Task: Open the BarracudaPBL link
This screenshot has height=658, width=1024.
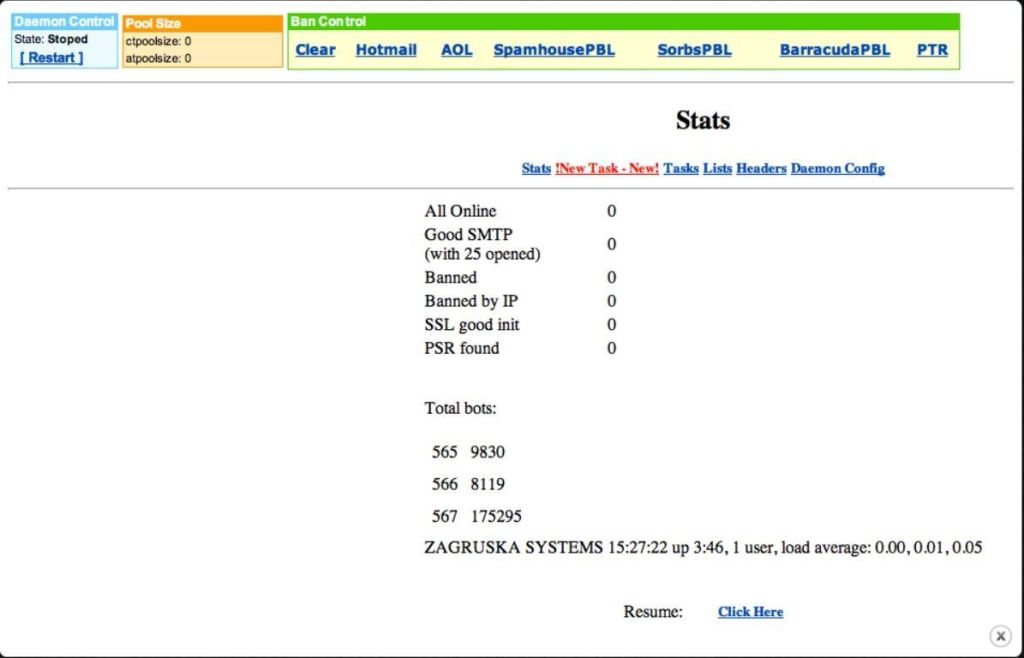Action: (x=834, y=50)
